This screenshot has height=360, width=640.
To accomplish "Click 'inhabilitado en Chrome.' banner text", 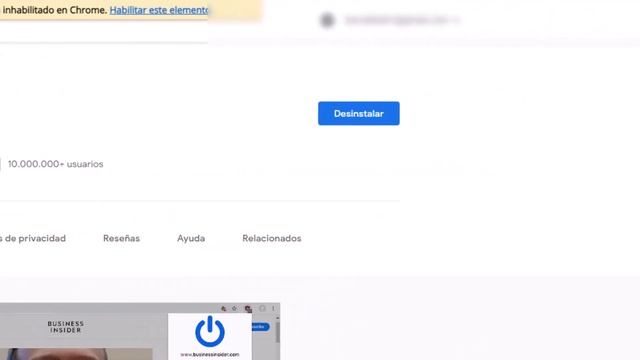I will pyautogui.click(x=55, y=10).
